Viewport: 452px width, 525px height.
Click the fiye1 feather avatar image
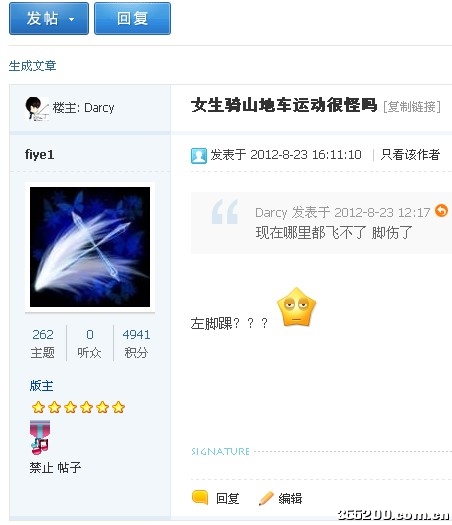[x=90, y=247]
